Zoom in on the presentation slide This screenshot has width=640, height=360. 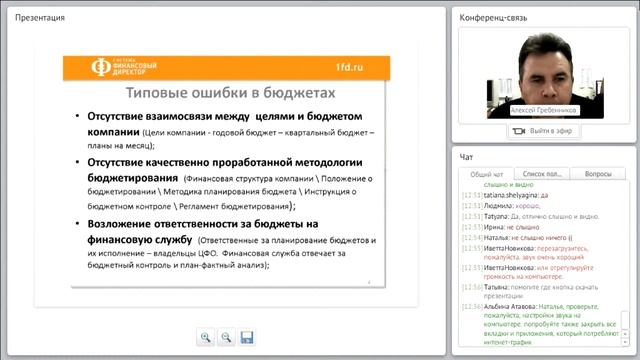tap(205, 337)
